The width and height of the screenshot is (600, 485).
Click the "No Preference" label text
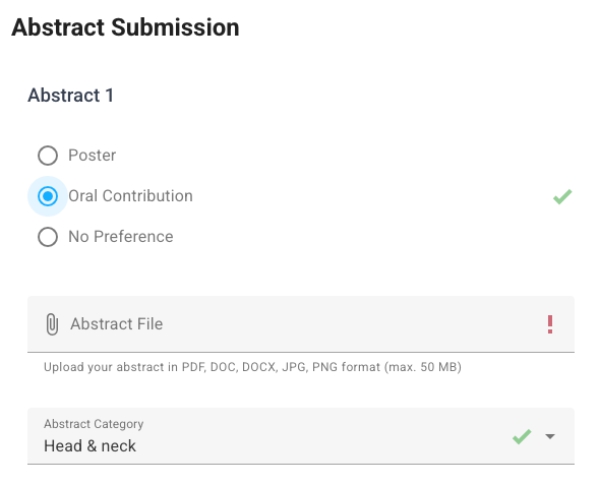[120, 237]
